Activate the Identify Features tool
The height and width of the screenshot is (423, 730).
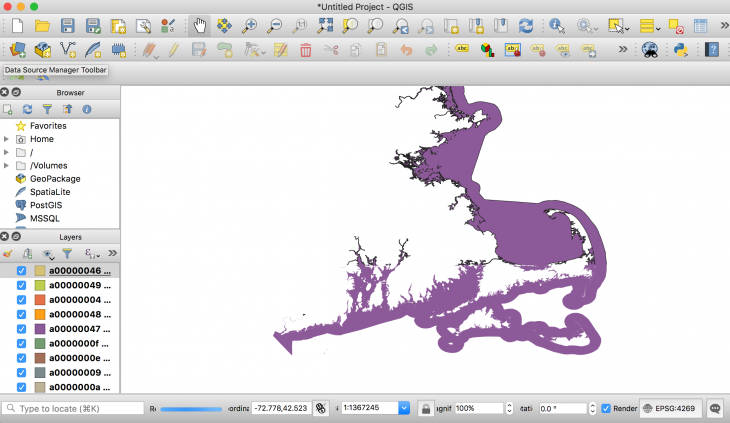coord(556,25)
